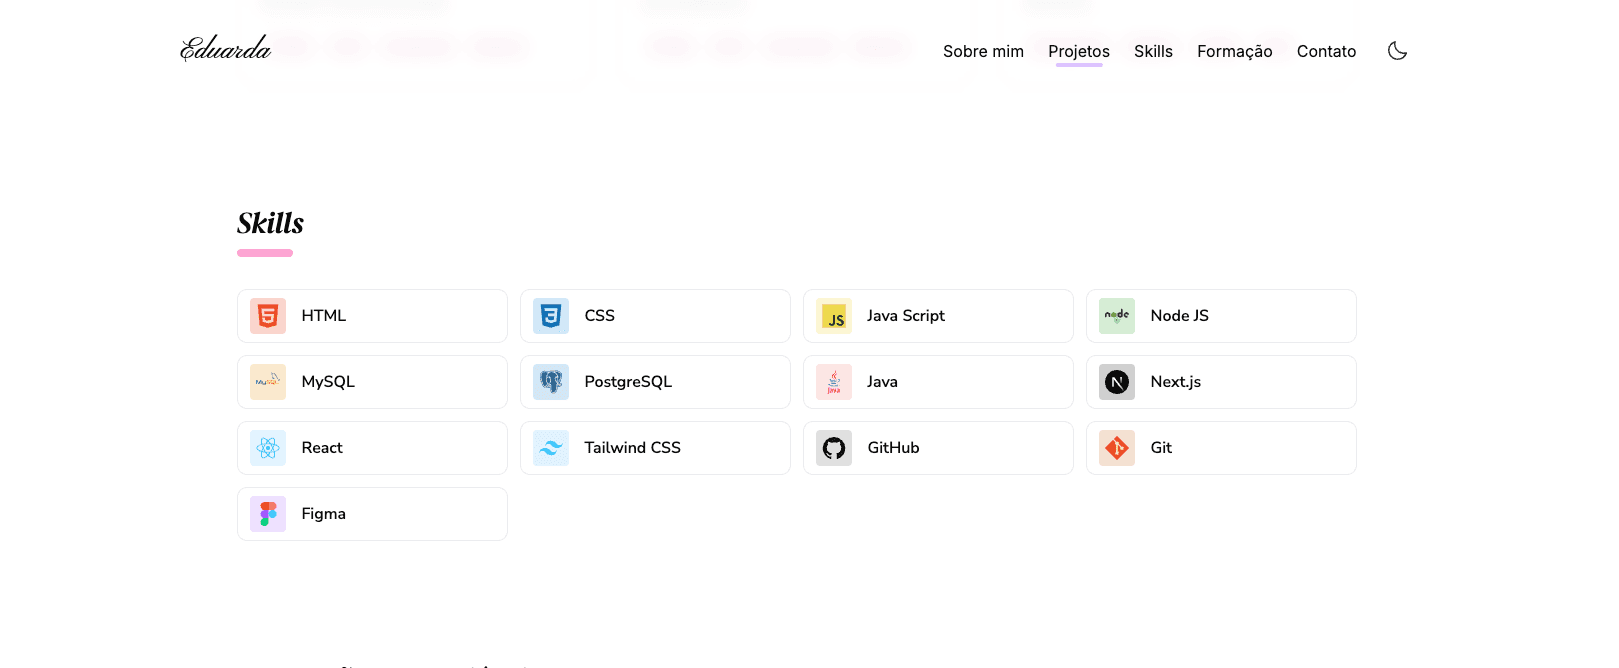Go to Projetos section in navbar
This screenshot has width=1619, height=668.
pyautogui.click(x=1079, y=51)
